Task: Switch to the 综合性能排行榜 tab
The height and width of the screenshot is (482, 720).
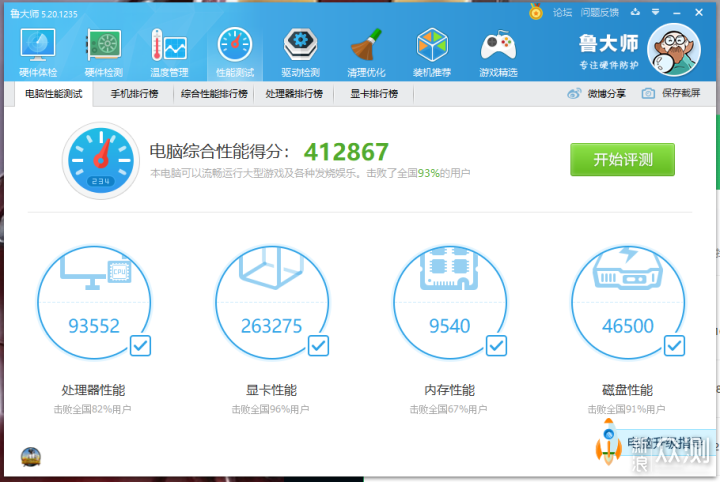Action: click(x=214, y=94)
